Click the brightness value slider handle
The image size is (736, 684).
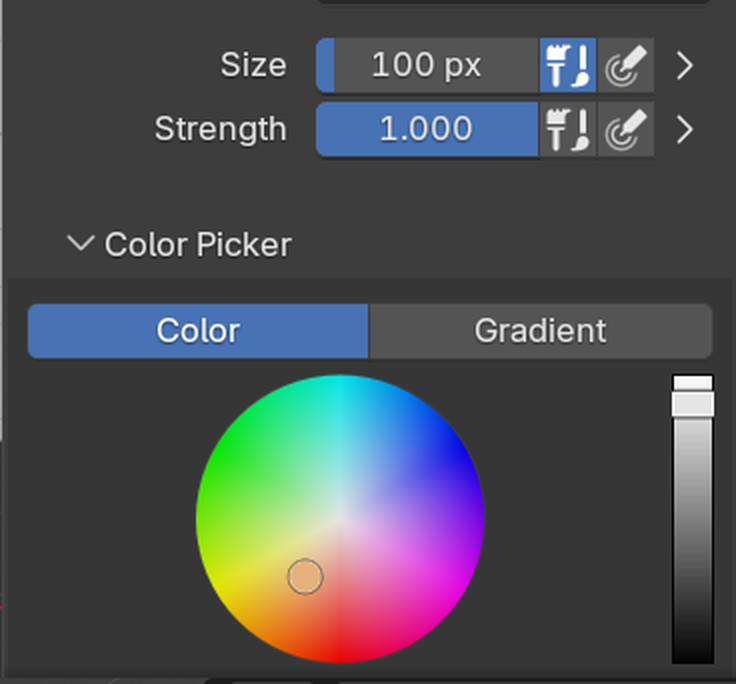coord(693,404)
